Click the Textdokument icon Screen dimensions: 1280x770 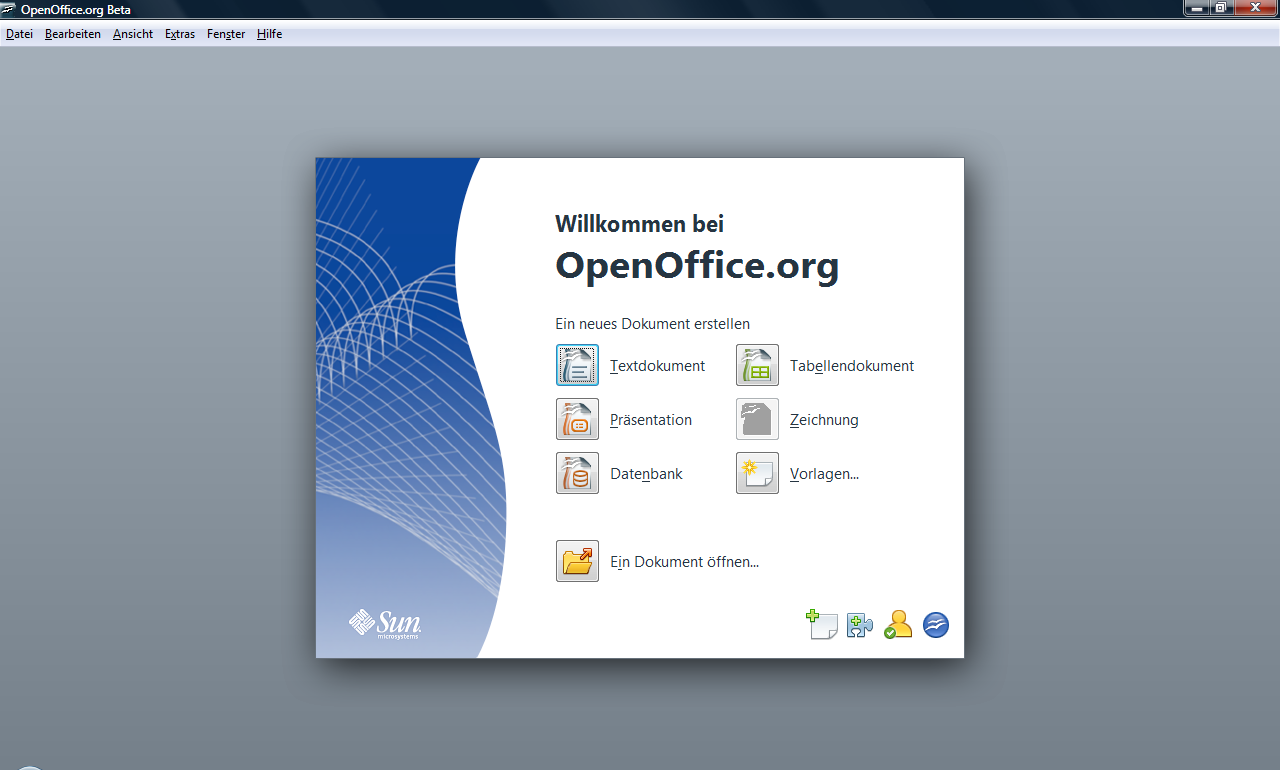point(577,366)
